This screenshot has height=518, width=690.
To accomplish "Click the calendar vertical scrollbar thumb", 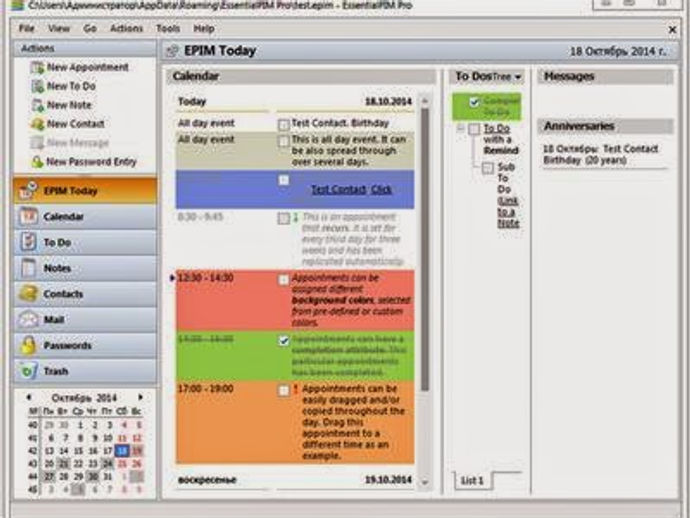I will (x=425, y=250).
